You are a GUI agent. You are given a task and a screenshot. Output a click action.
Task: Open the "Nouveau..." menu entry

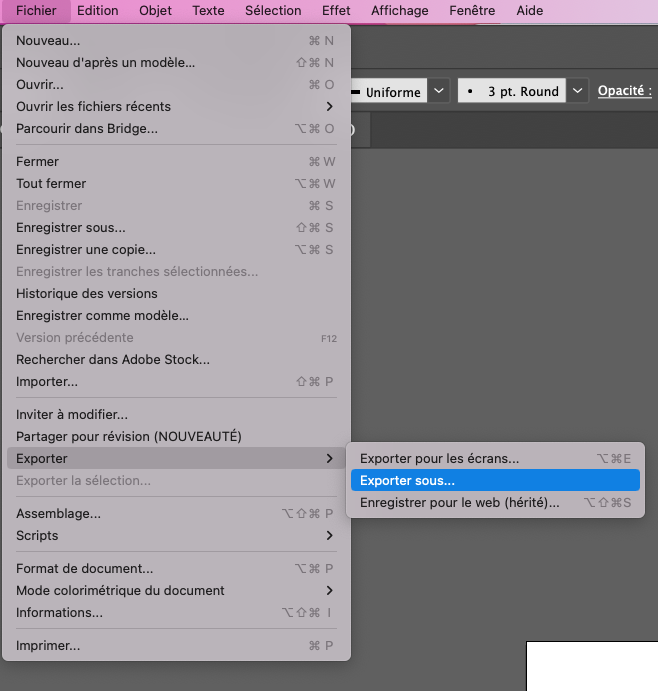coord(48,41)
